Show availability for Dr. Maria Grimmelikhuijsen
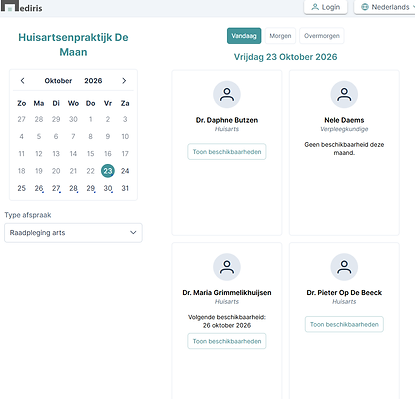The width and height of the screenshot is (415, 399). 227,341
